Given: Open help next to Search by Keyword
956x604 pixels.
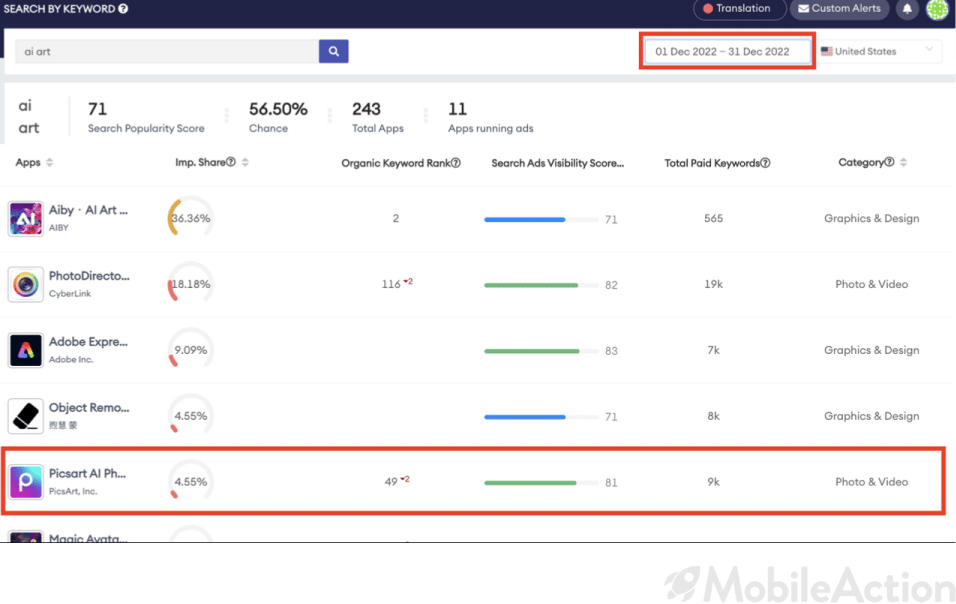Looking at the screenshot, I should coord(123,9).
